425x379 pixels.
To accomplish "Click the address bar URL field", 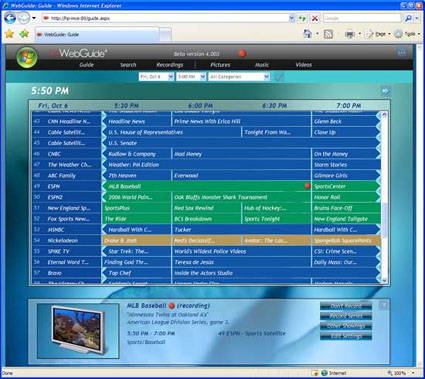I will click(x=165, y=18).
